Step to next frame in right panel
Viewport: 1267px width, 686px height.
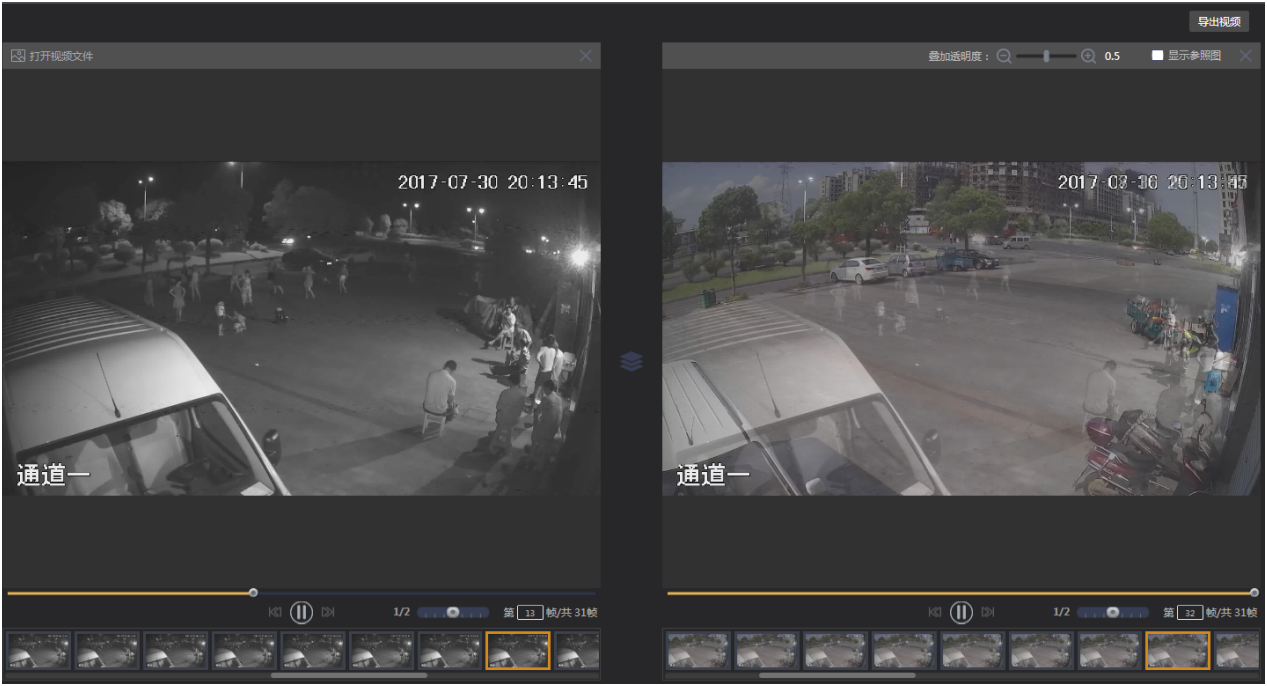[x=988, y=612]
